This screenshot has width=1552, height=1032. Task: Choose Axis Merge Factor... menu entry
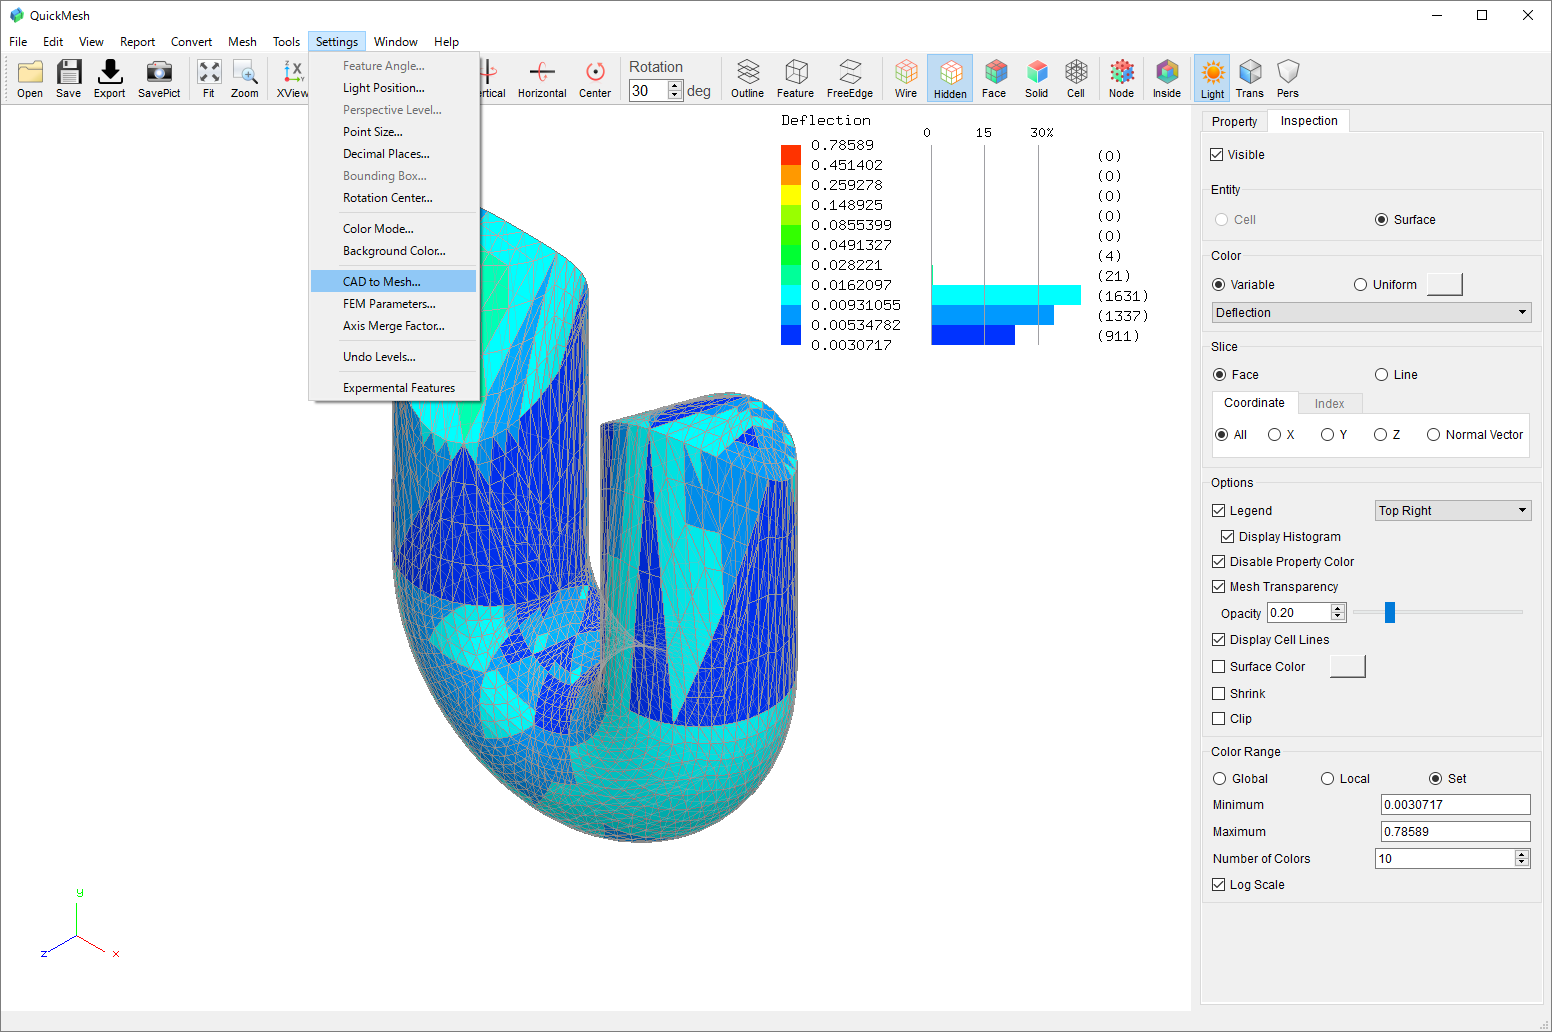click(393, 326)
